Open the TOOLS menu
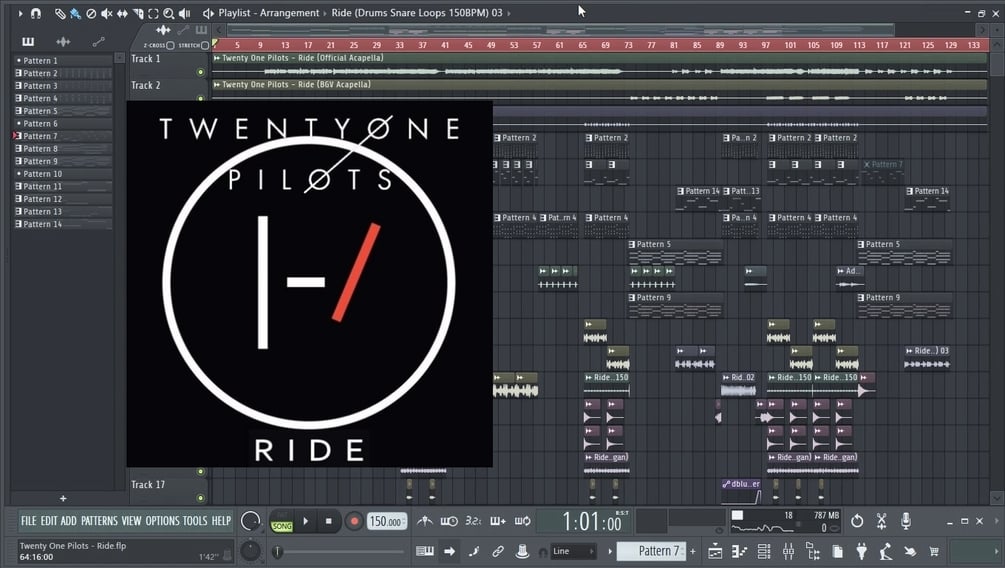This screenshot has width=1005, height=568. (195, 521)
